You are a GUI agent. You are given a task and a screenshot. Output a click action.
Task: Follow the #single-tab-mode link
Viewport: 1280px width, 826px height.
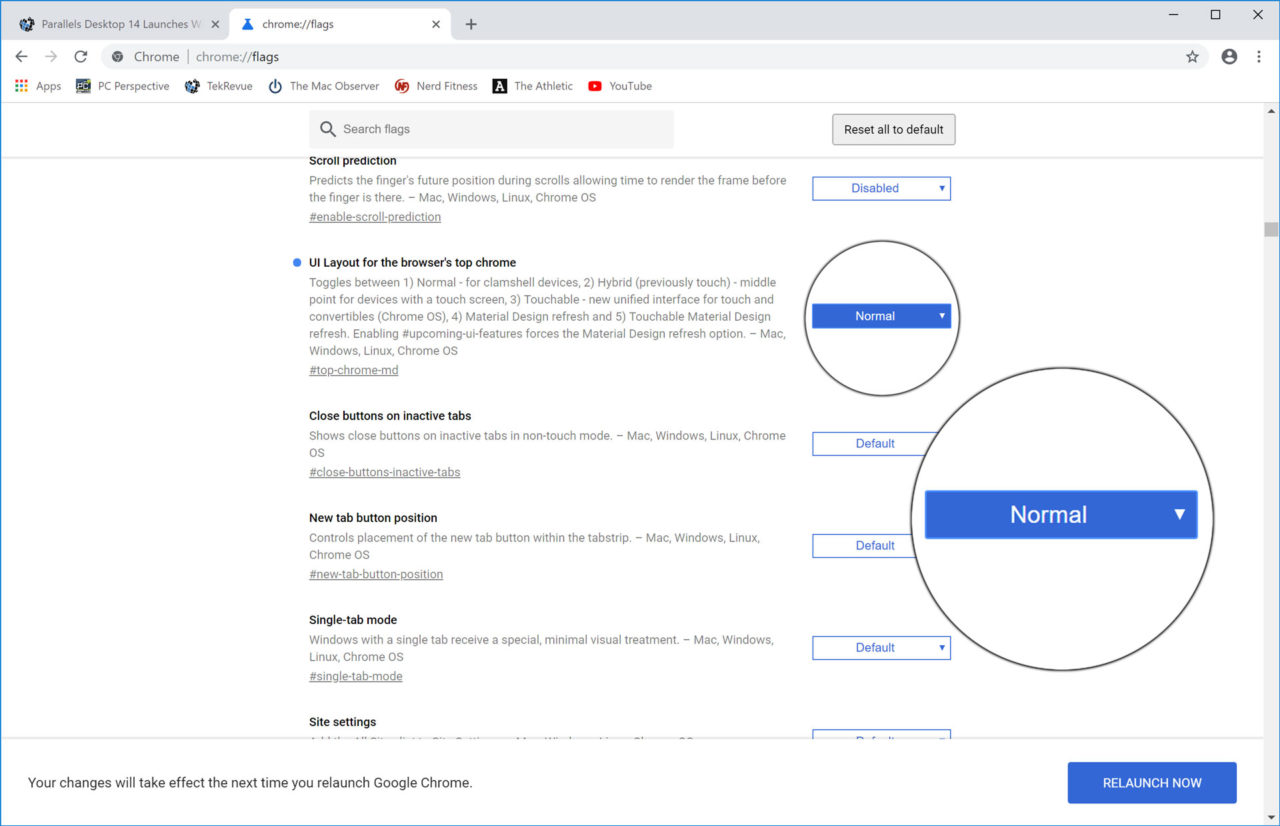356,676
